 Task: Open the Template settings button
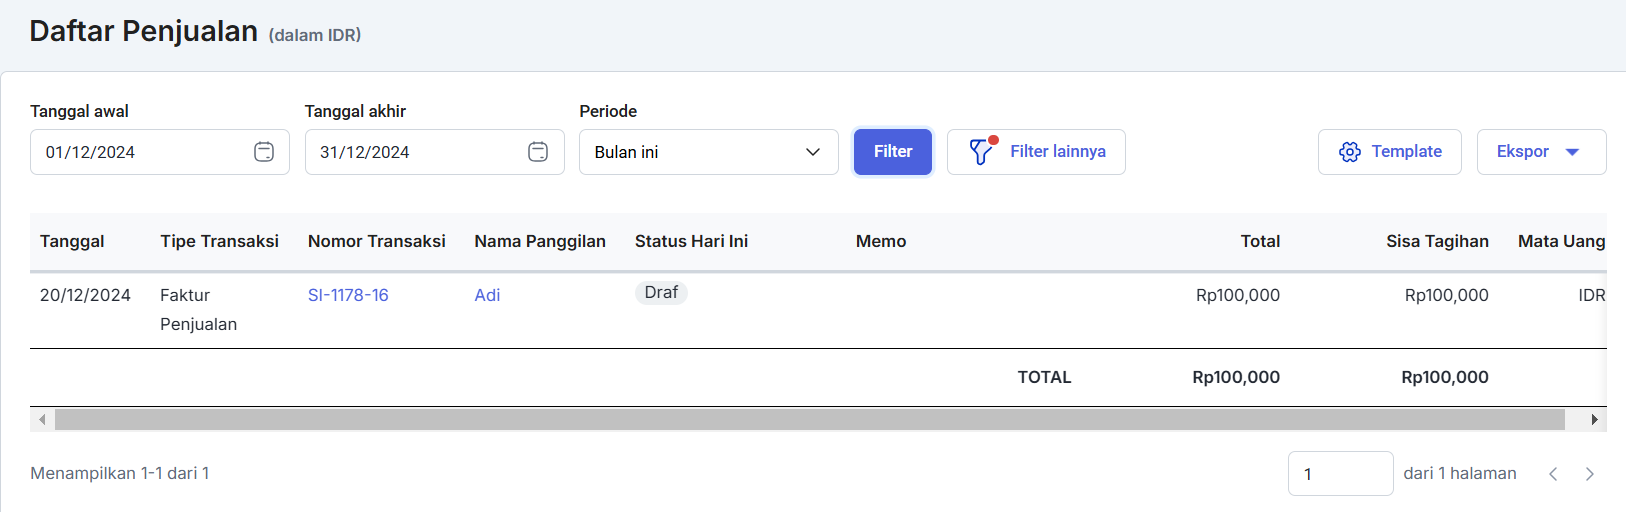pos(1390,152)
